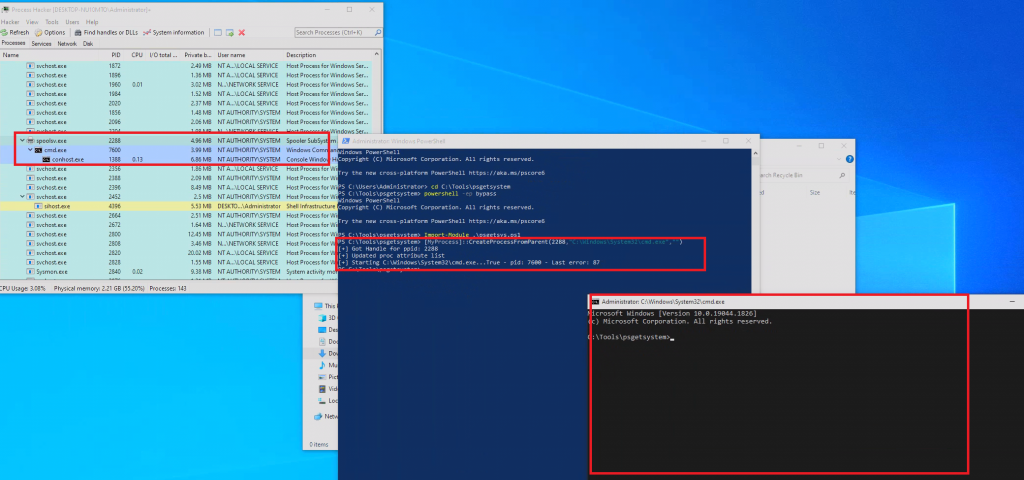Viewport: 1024px width, 480px height.
Task: Switch to the Network tab
Action: point(67,44)
